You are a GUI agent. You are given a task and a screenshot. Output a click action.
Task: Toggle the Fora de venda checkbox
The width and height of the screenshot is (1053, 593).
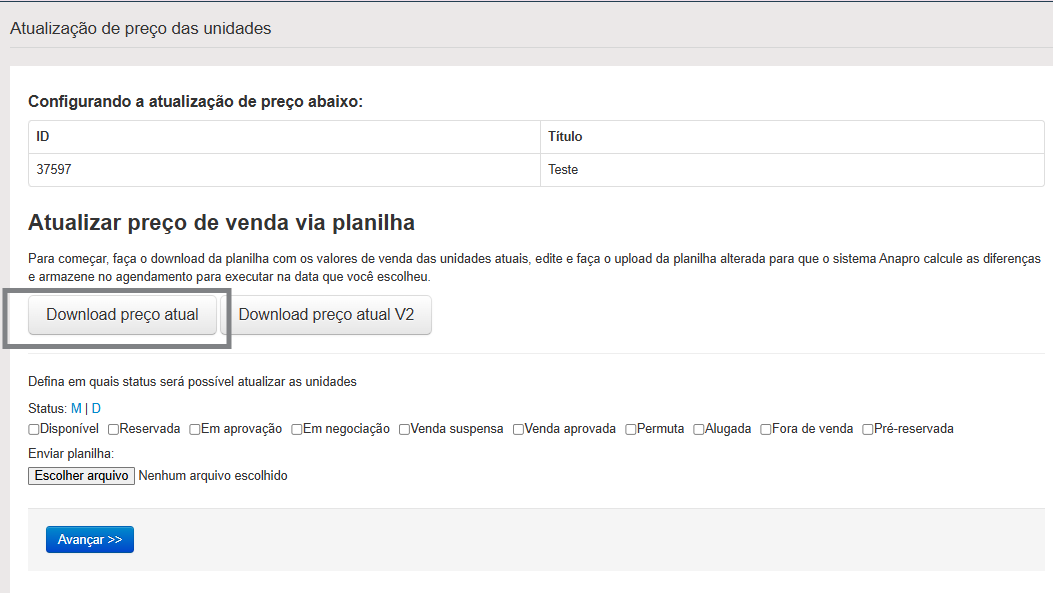click(766, 429)
